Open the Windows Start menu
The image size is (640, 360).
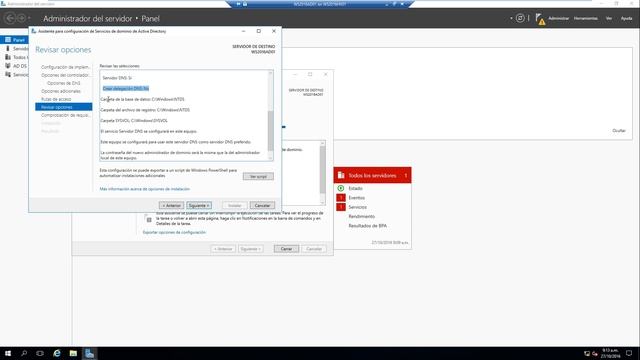pos(8,353)
